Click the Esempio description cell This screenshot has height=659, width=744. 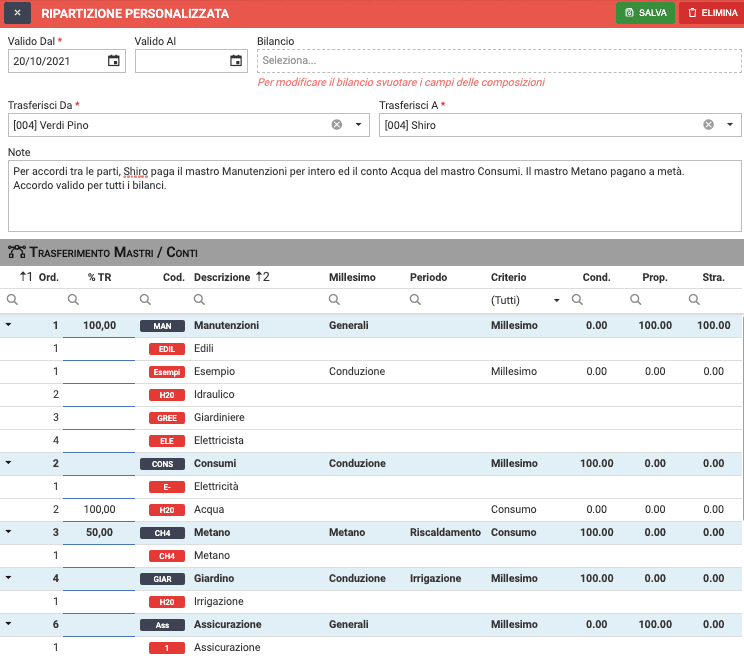point(214,371)
